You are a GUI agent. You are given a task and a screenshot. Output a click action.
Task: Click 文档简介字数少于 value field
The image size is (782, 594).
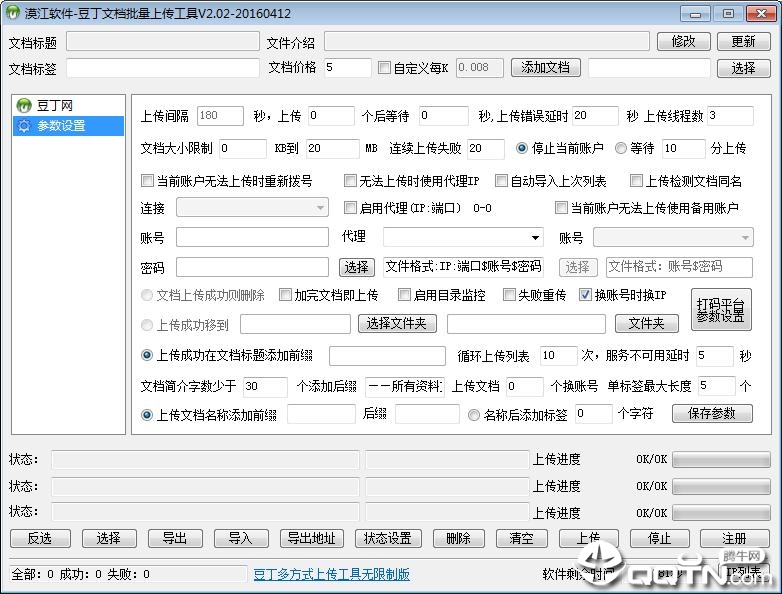coord(265,386)
